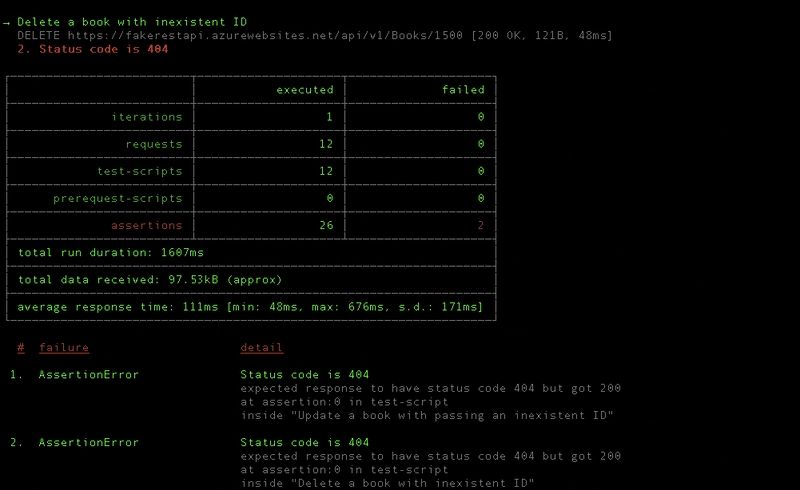
Task: Click the failed value 0 for prerequest-scripts
Action: click(481, 198)
